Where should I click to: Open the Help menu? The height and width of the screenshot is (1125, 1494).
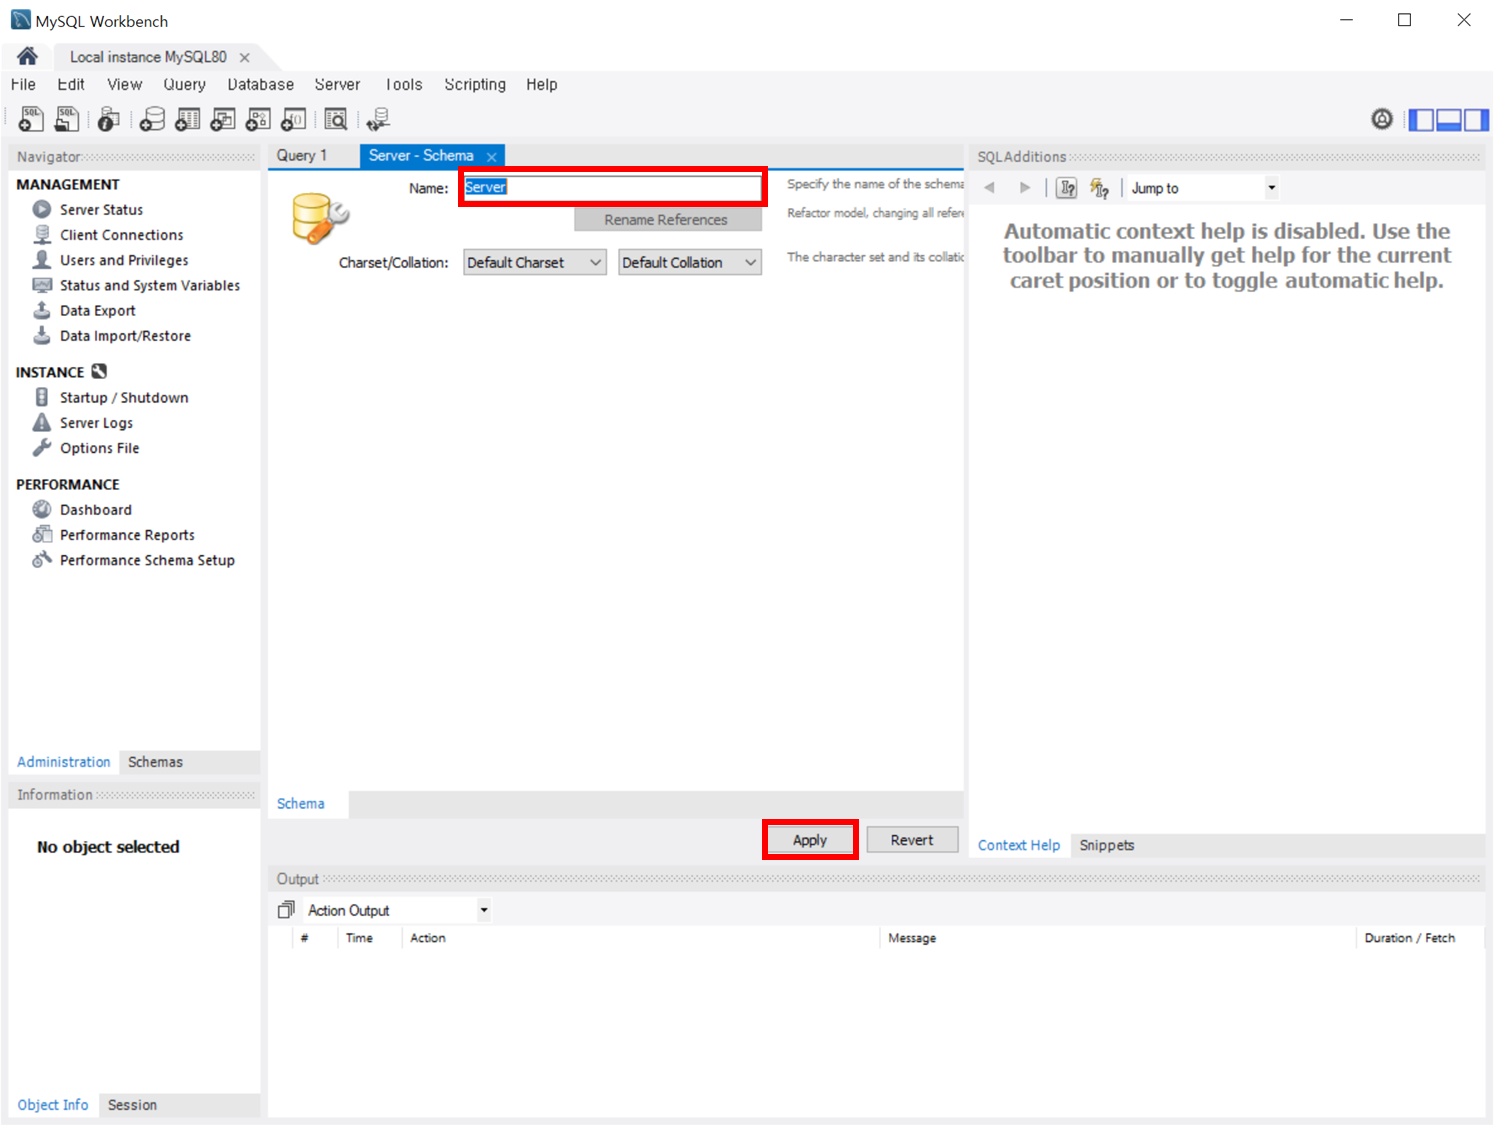(541, 84)
